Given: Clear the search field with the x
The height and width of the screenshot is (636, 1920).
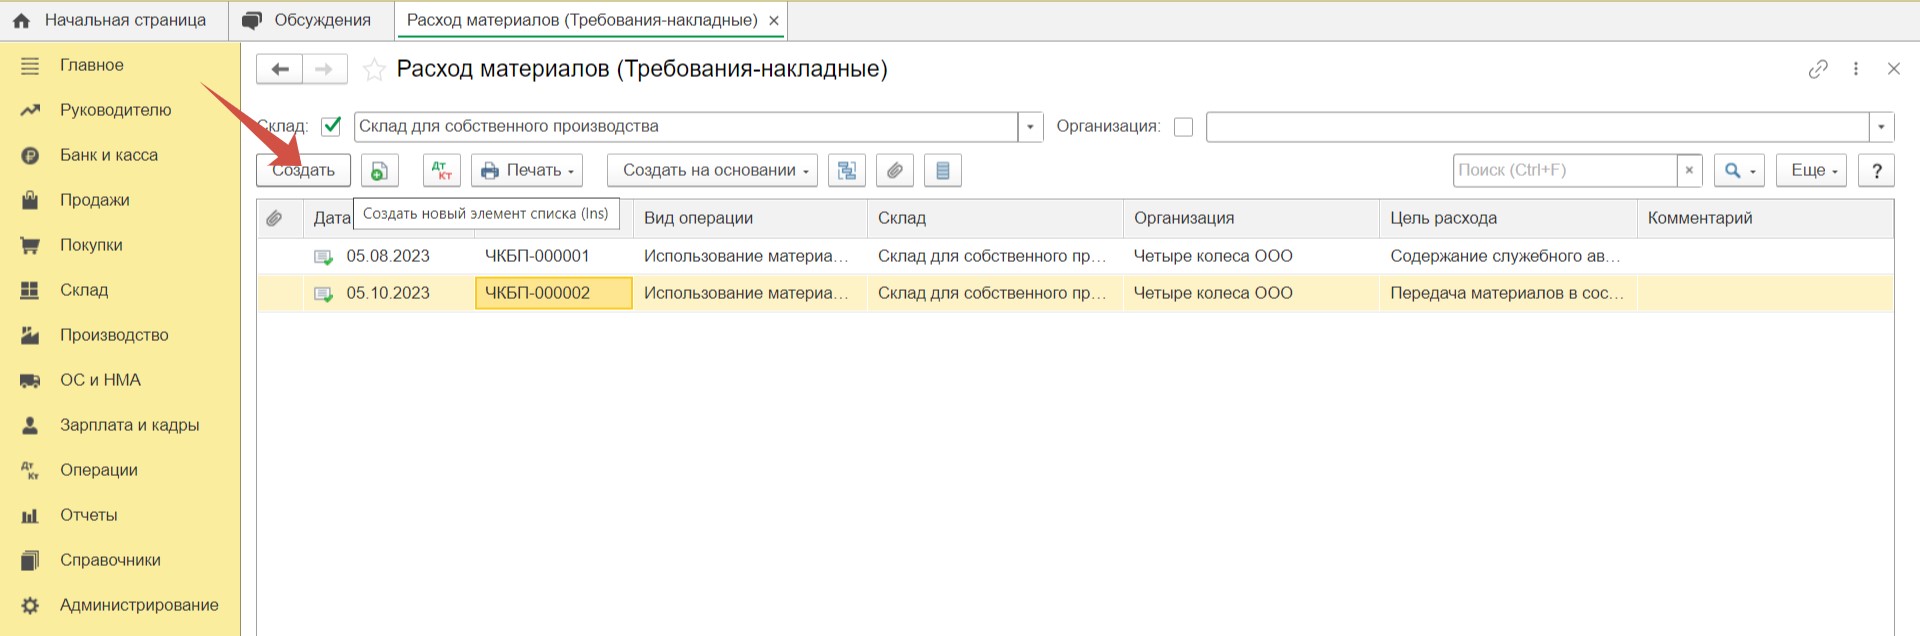Looking at the screenshot, I should tap(1689, 170).
